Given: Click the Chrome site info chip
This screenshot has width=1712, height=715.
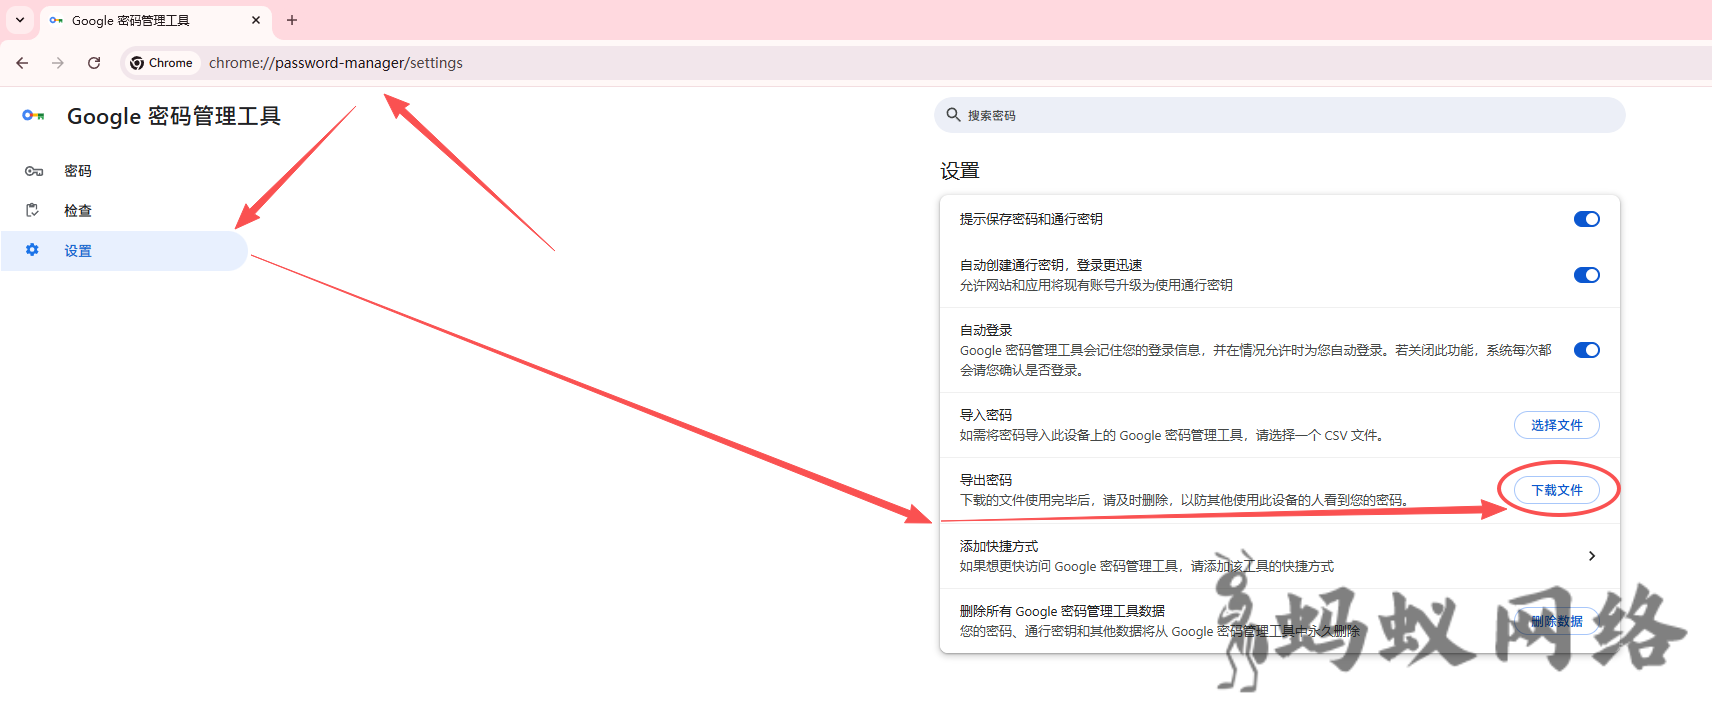Looking at the screenshot, I should (x=161, y=63).
